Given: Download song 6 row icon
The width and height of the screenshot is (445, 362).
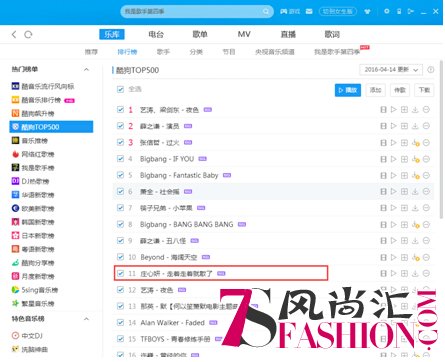Looking at the screenshot, I should pyautogui.click(x=415, y=191).
